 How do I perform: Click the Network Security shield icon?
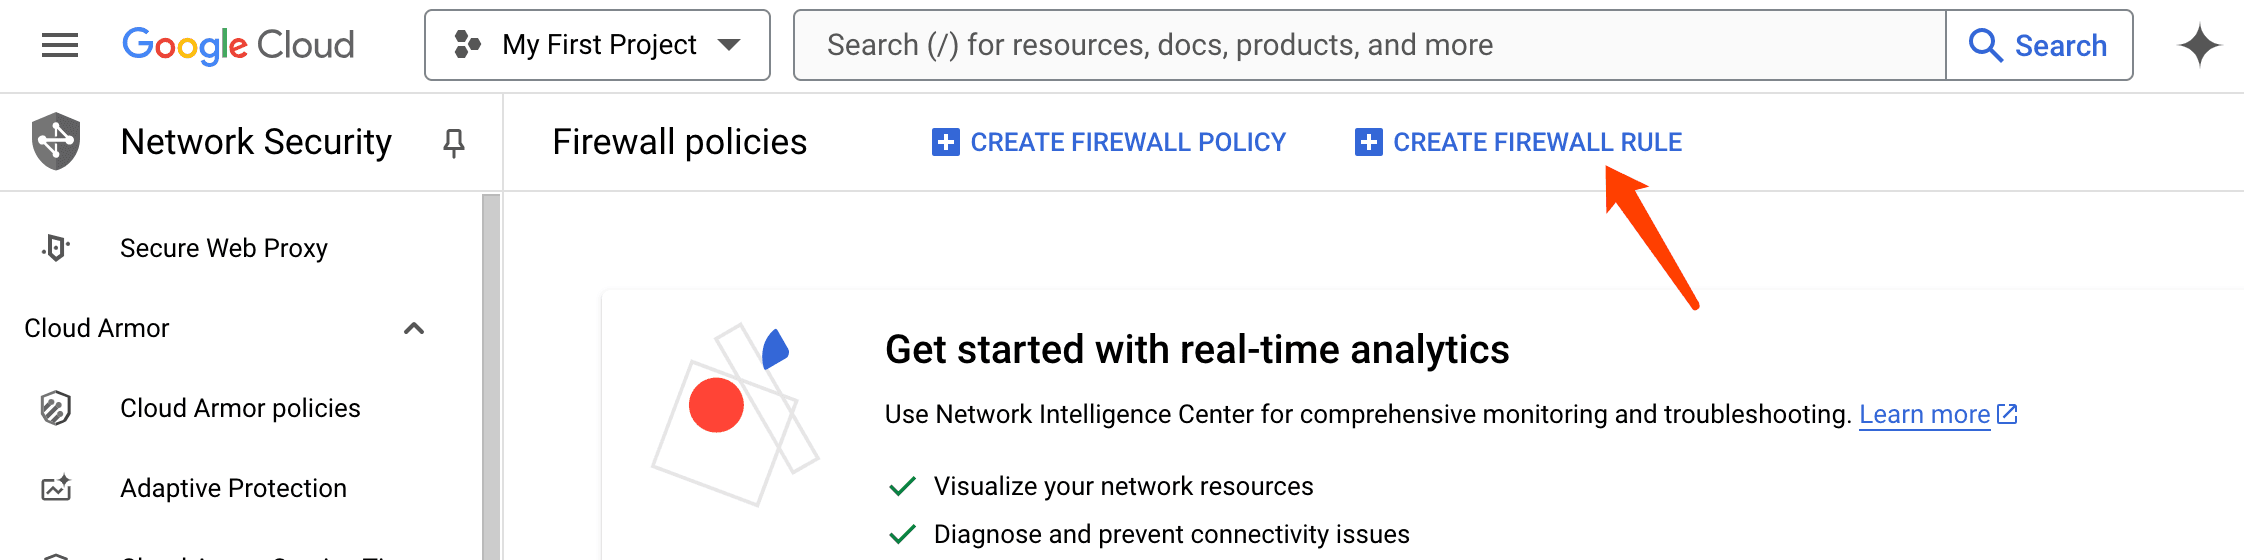[56, 141]
